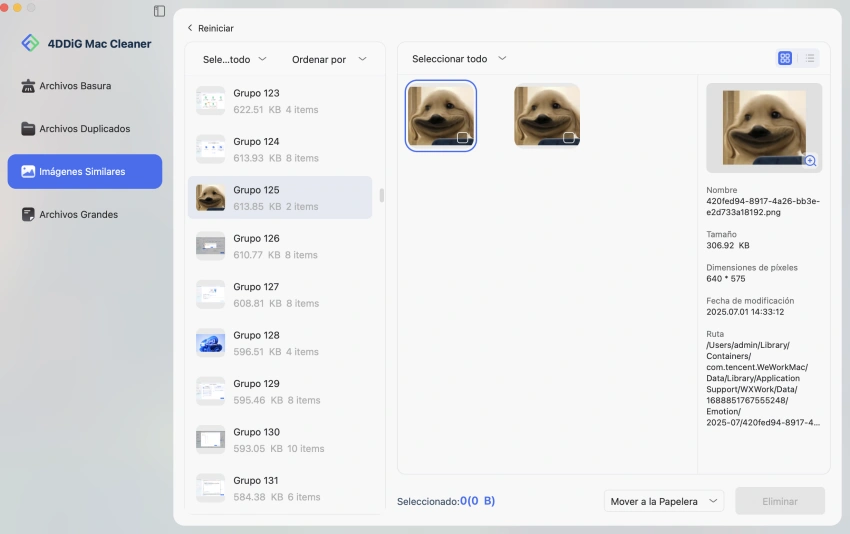Click Grupo 126 thumbnail icon

210,246
